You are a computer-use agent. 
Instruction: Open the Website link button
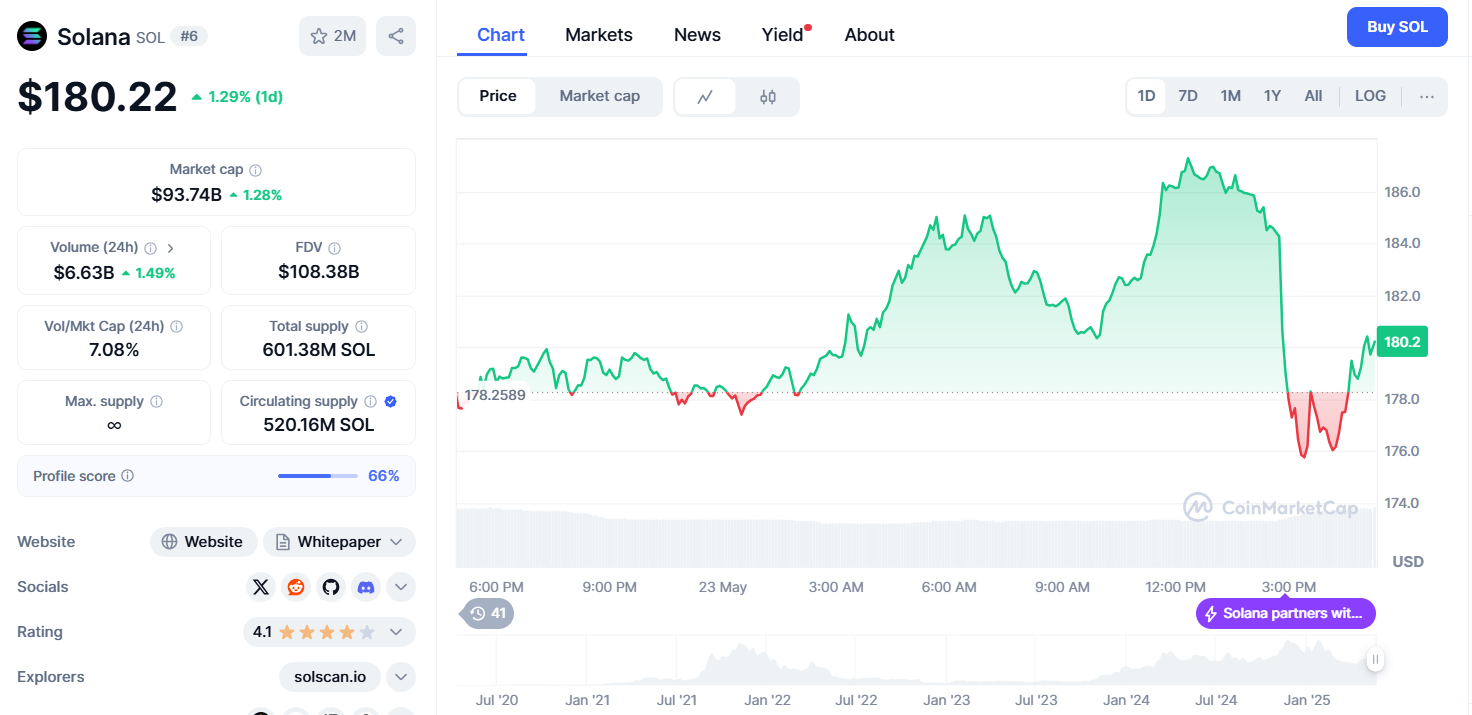pos(203,542)
